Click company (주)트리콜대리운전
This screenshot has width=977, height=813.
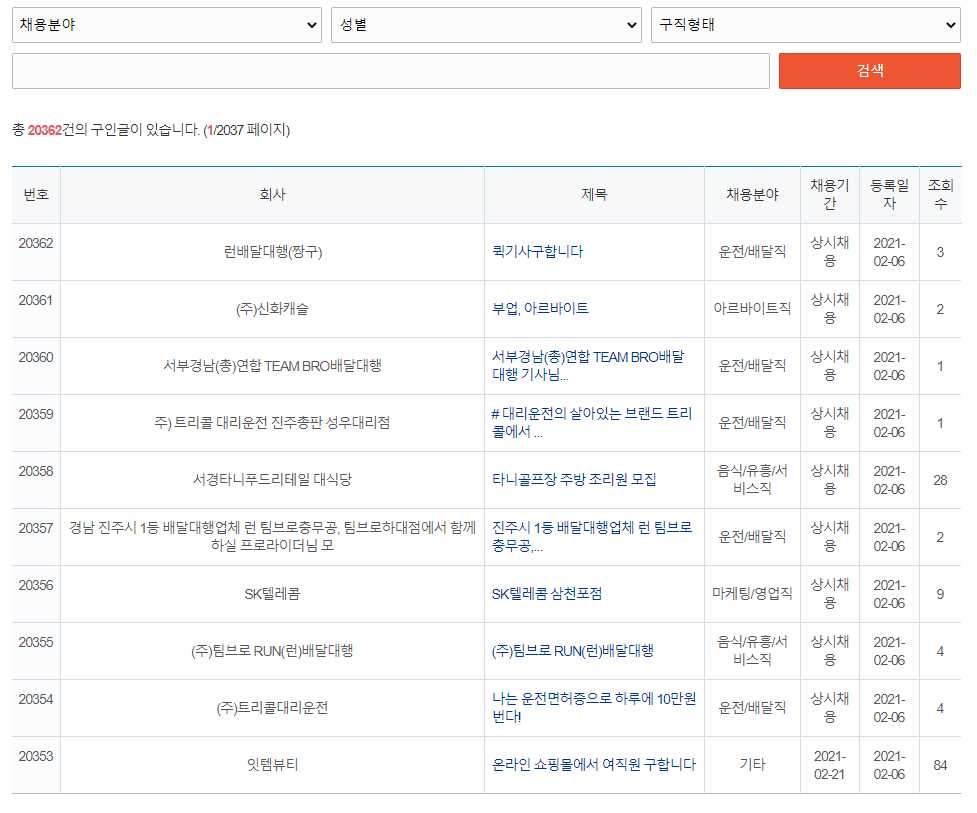click(272, 708)
